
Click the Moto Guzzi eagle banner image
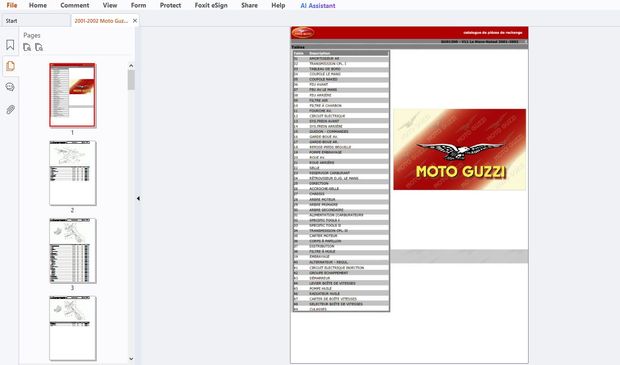click(x=459, y=149)
